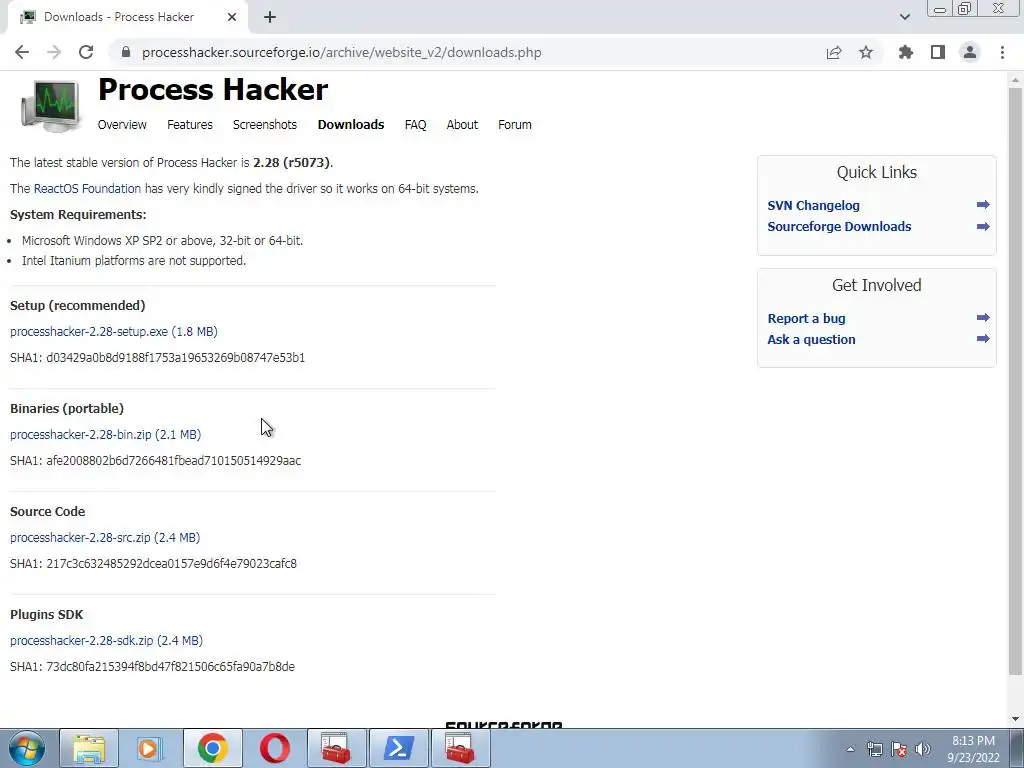The width and height of the screenshot is (1024, 768).
Task: Open a new browser tab
Action: tap(270, 18)
